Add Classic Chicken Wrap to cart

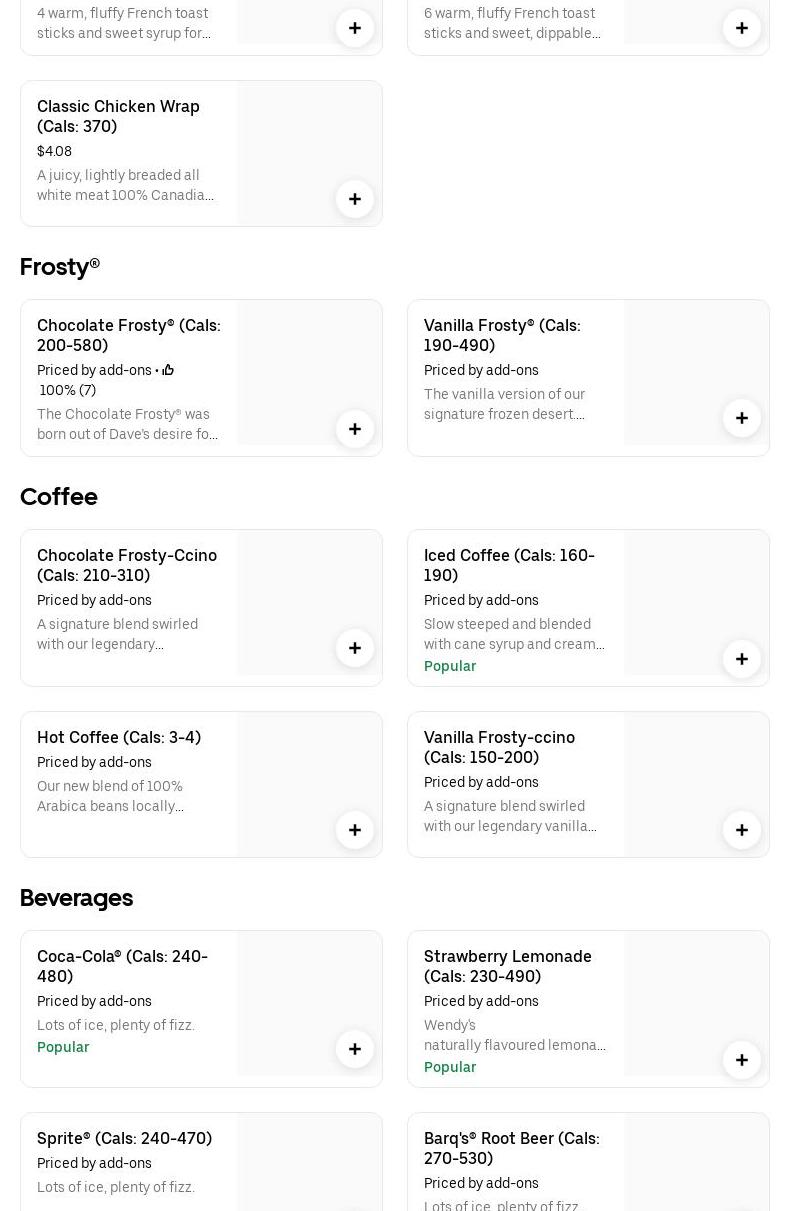[355, 199]
